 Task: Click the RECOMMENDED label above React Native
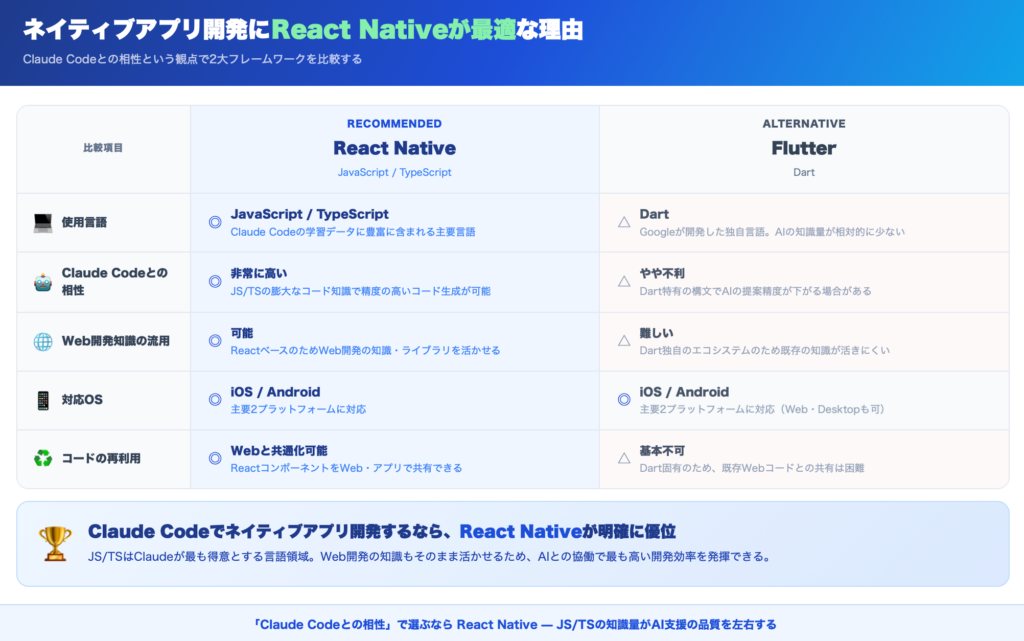coord(394,124)
